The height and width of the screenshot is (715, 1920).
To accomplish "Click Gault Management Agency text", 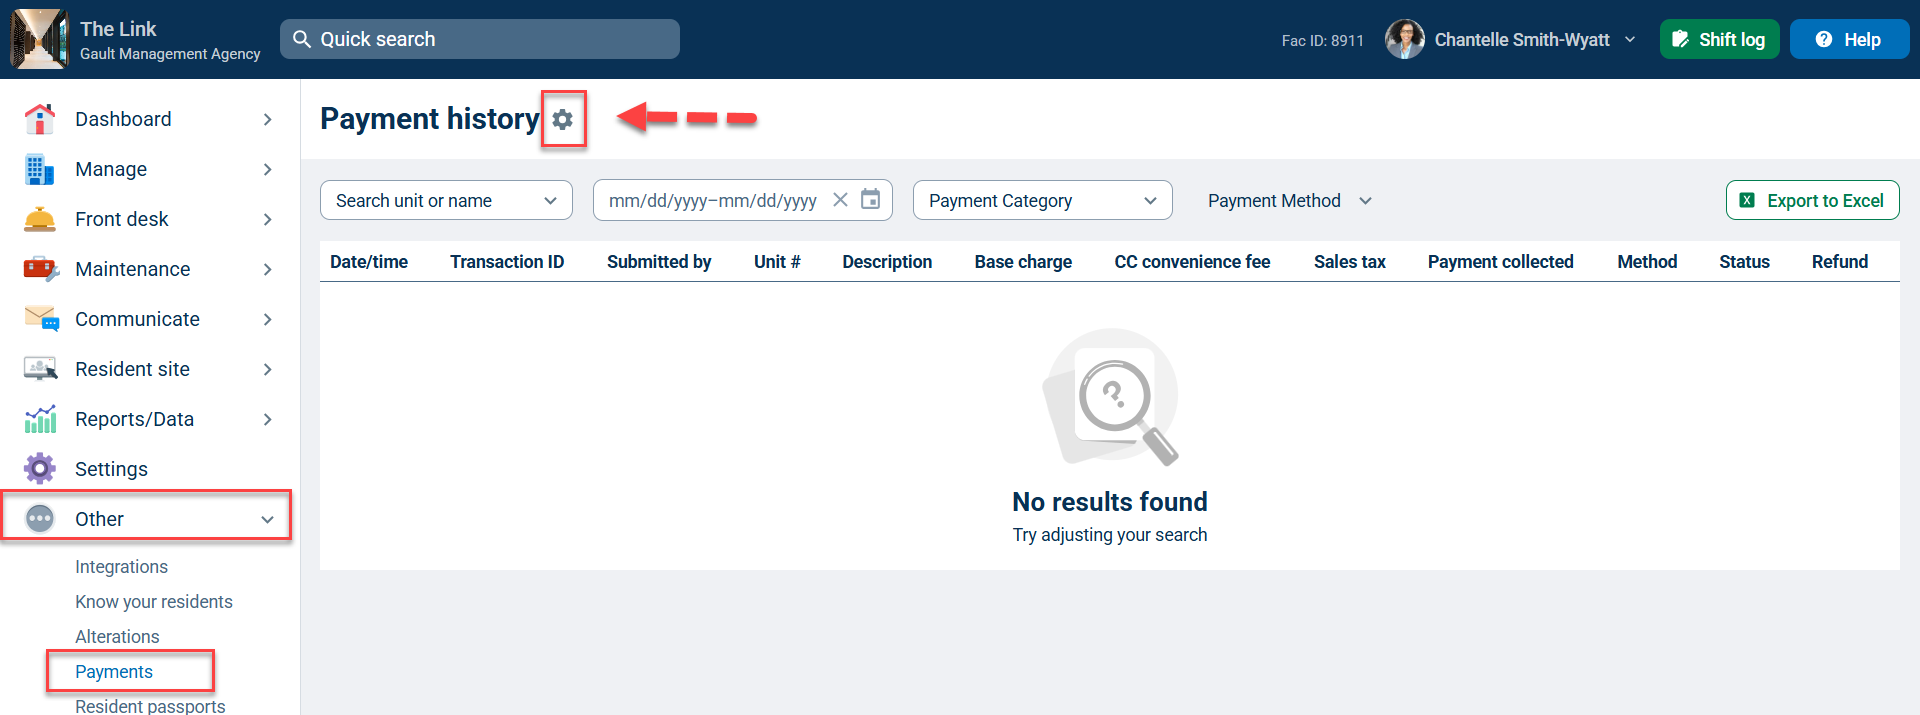I will click(170, 54).
